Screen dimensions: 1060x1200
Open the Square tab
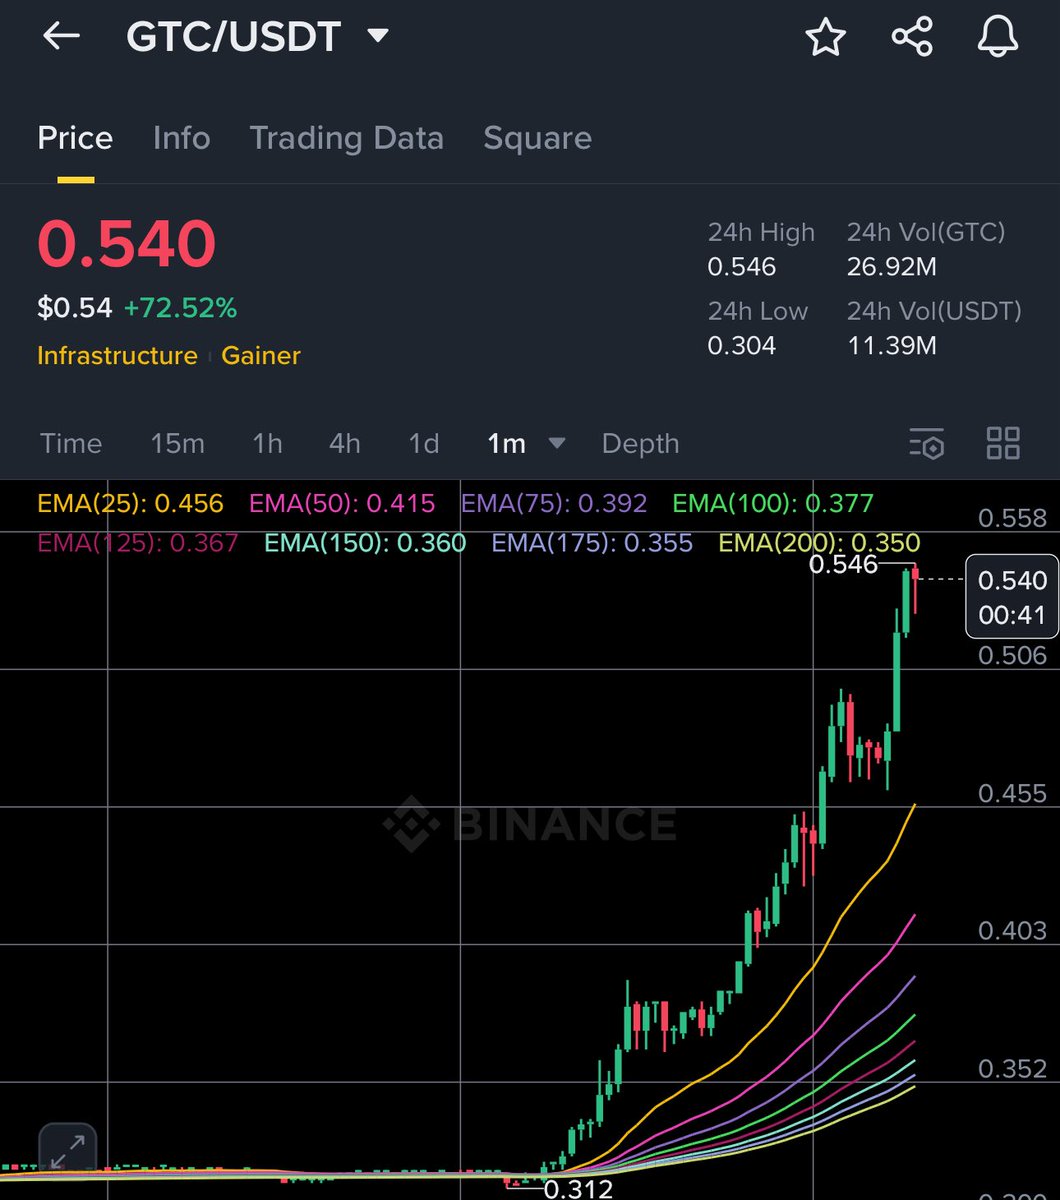click(x=537, y=138)
